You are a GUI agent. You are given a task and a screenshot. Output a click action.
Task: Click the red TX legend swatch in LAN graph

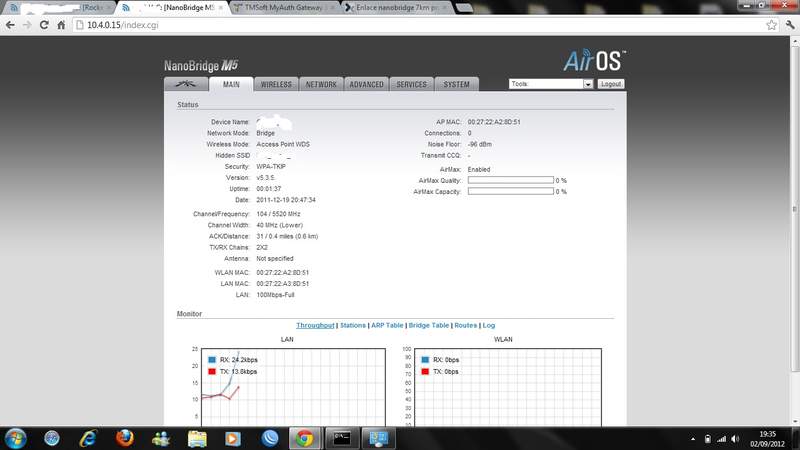(x=212, y=371)
